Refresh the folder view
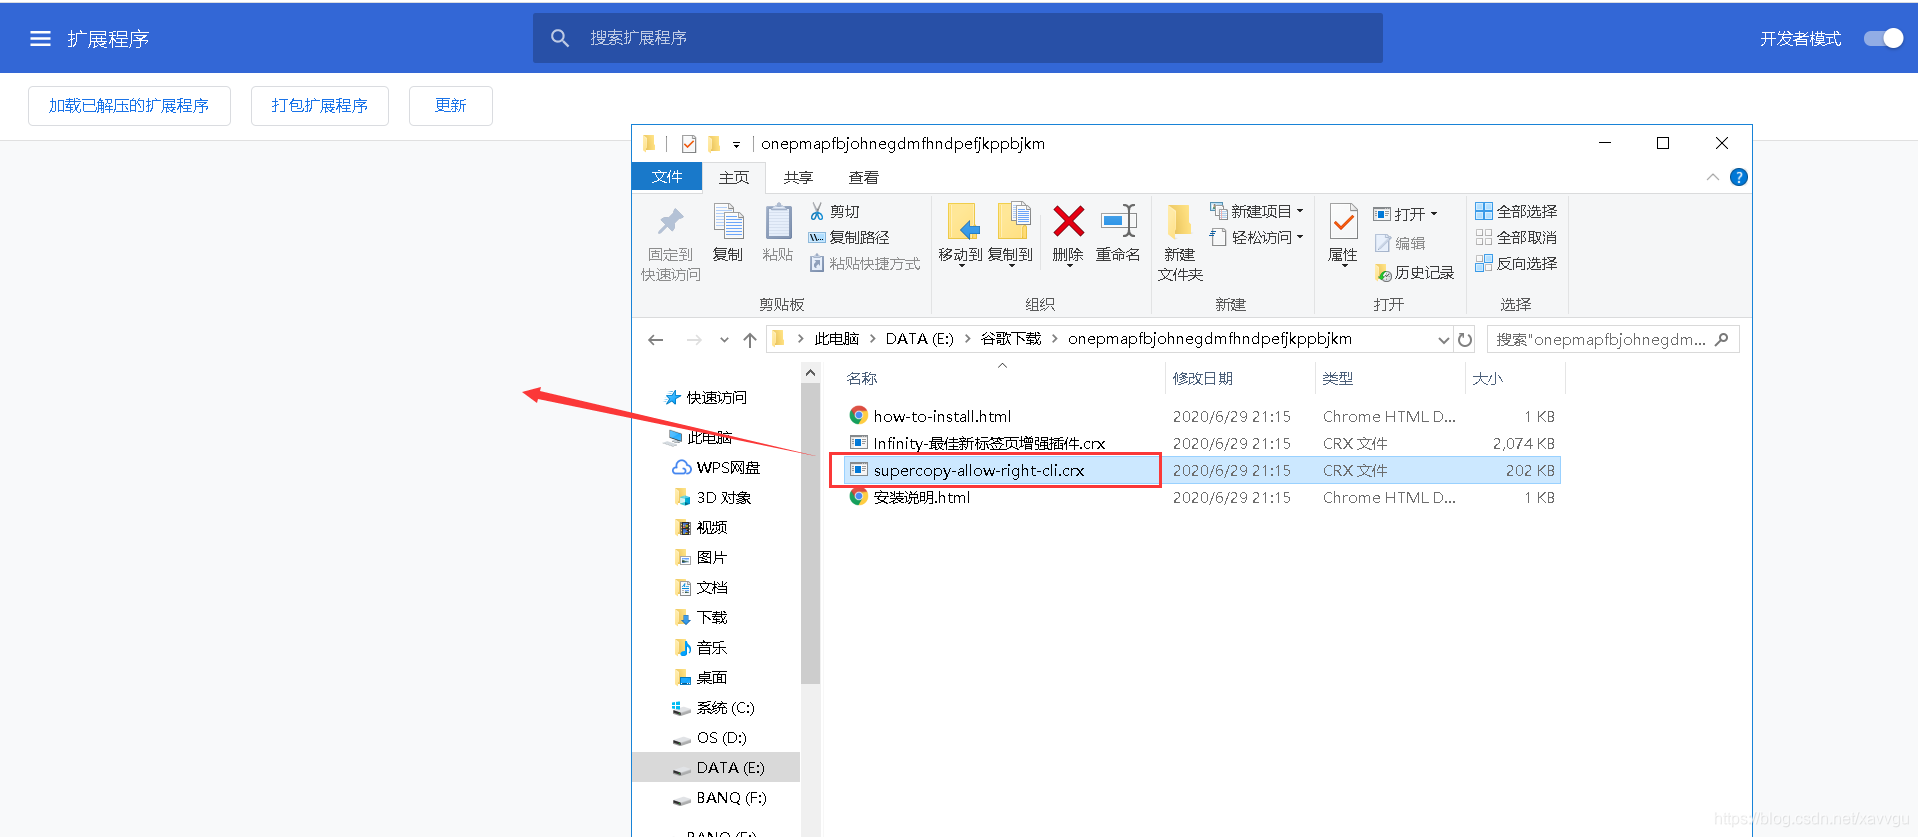 click(1465, 340)
